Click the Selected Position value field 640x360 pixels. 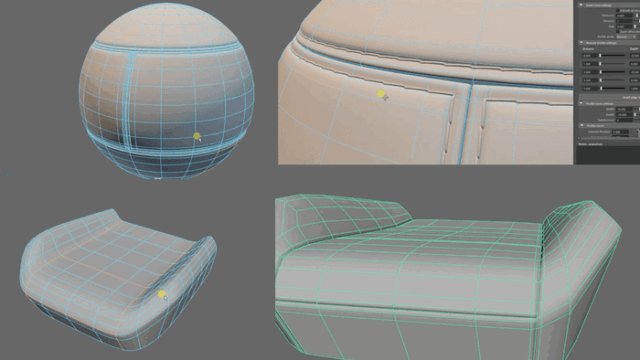point(620,132)
